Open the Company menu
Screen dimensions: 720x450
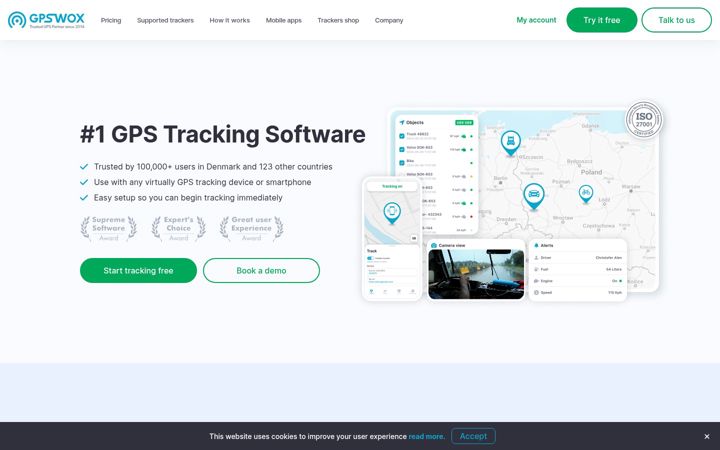(x=389, y=20)
